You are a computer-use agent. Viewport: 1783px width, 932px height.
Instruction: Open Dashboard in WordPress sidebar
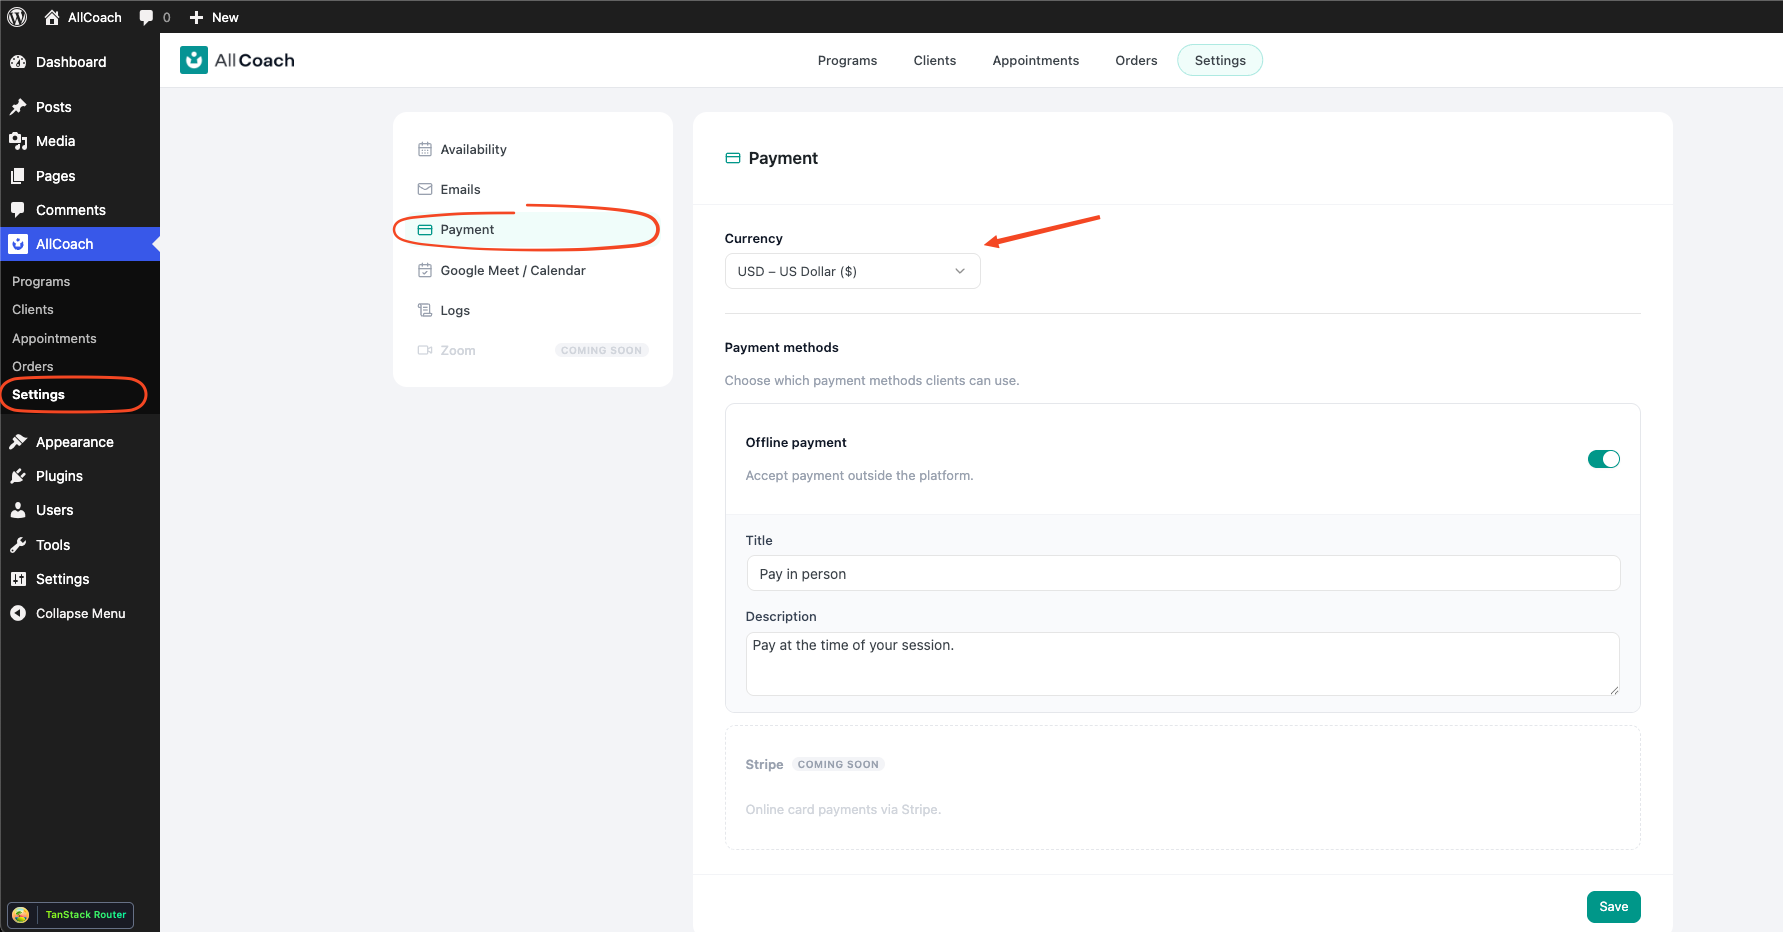[x=80, y=62]
